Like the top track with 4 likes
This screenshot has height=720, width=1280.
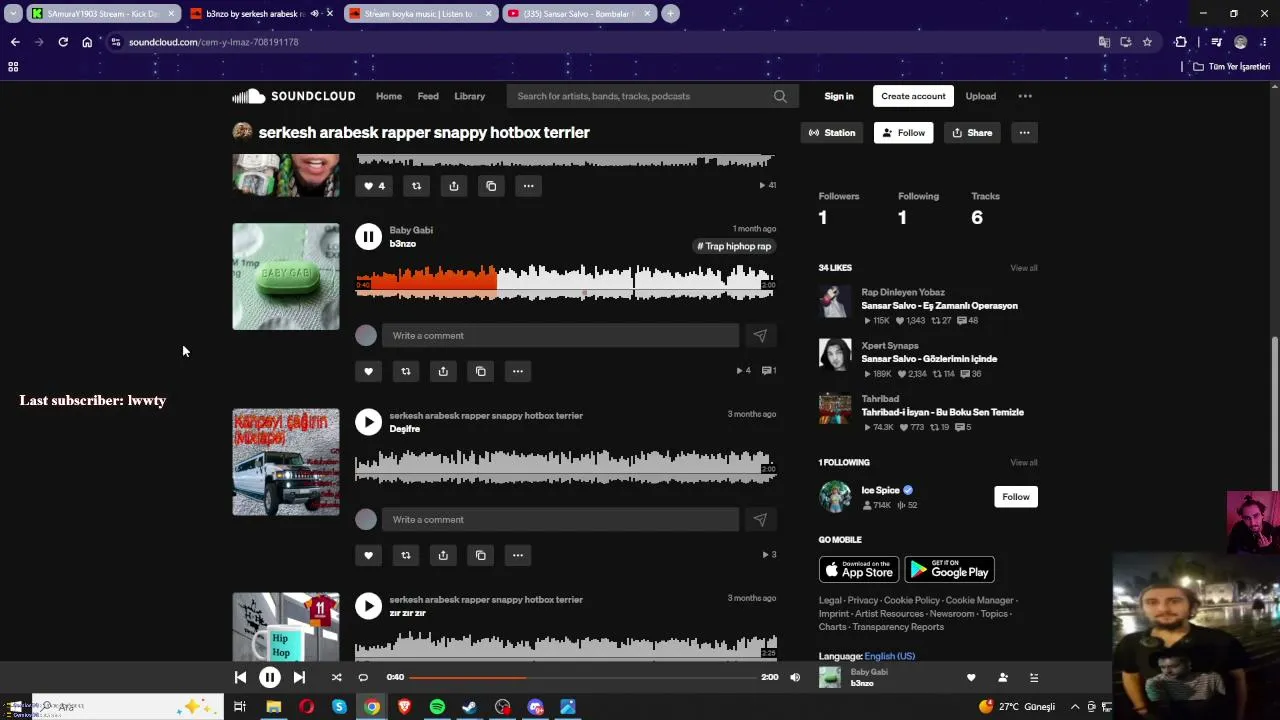[374, 186]
